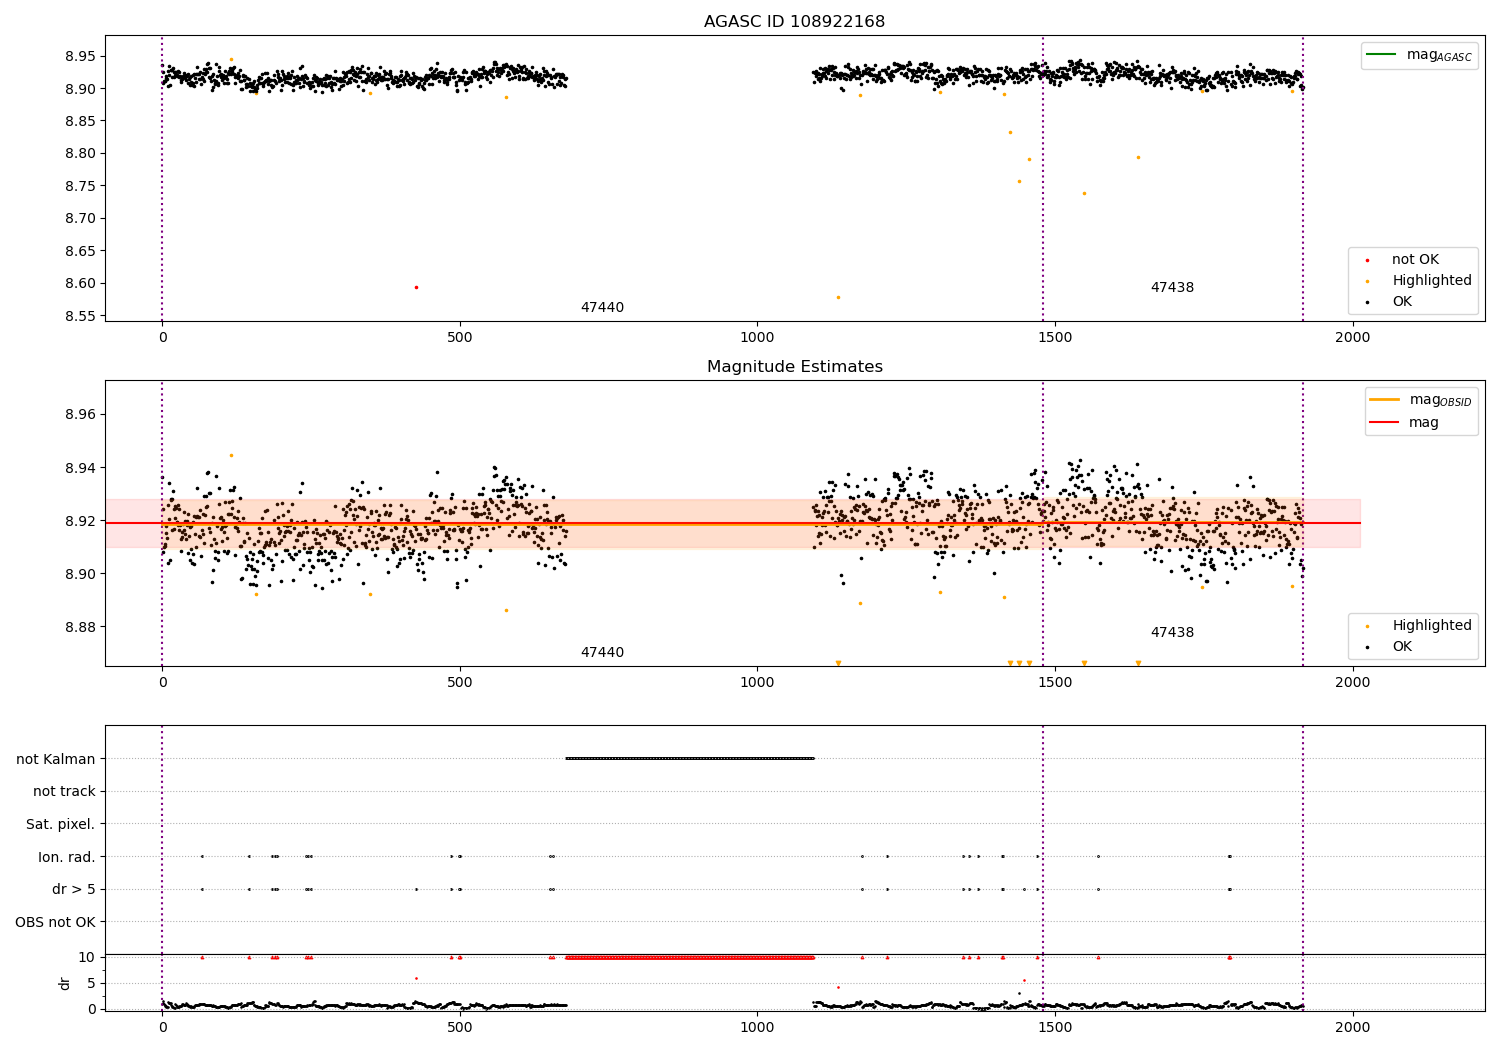Click 'Highlighted' legend entry in top panel
This screenshot has height=1050, width=1500.
coord(1432,281)
